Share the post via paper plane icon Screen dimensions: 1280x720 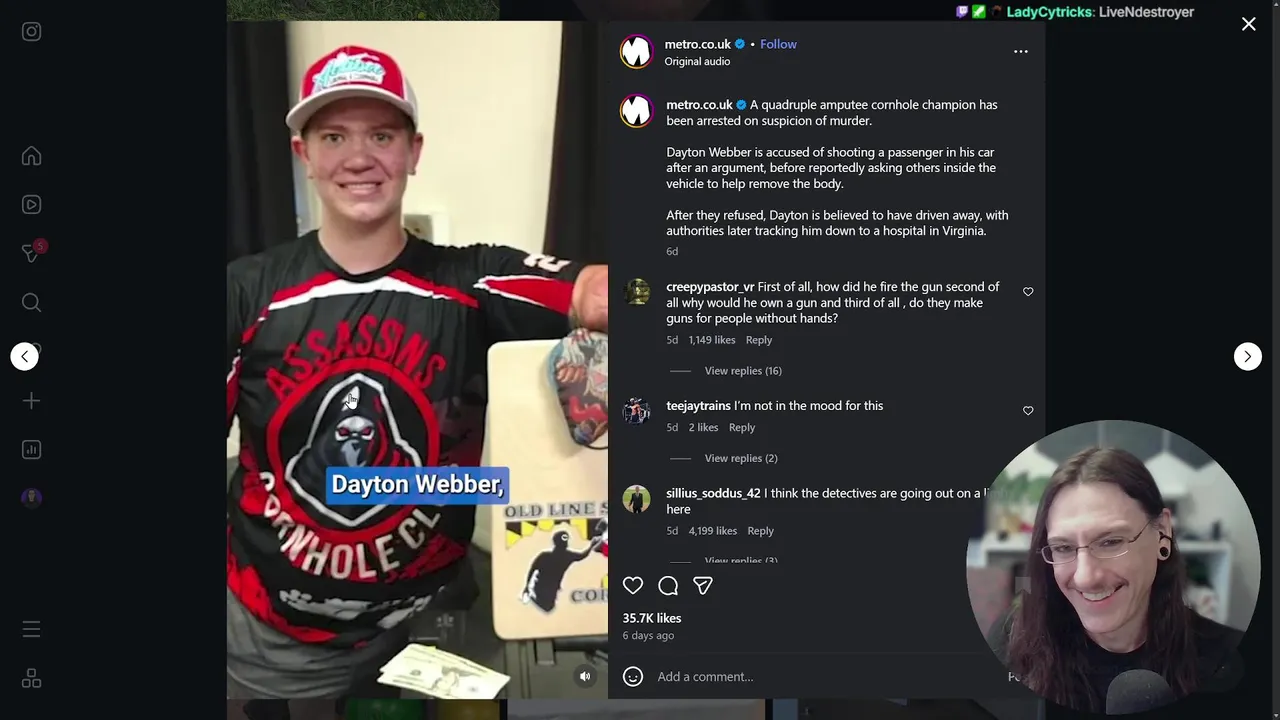pyautogui.click(x=703, y=586)
